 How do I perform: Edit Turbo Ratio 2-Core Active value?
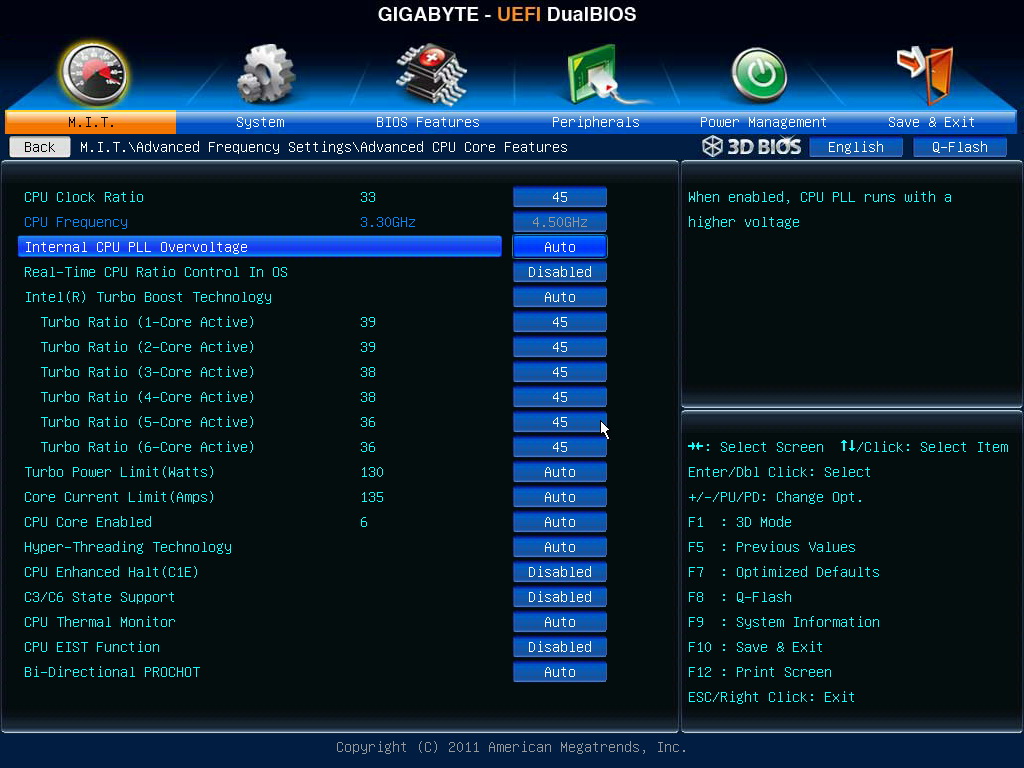560,347
